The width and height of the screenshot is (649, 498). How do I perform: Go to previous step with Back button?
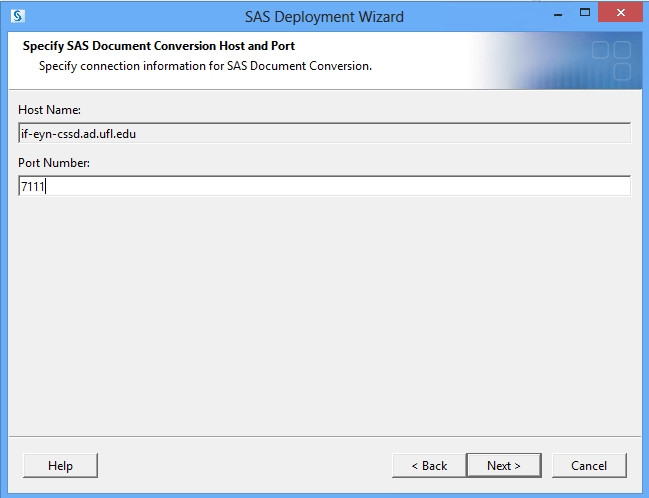pos(429,466)
